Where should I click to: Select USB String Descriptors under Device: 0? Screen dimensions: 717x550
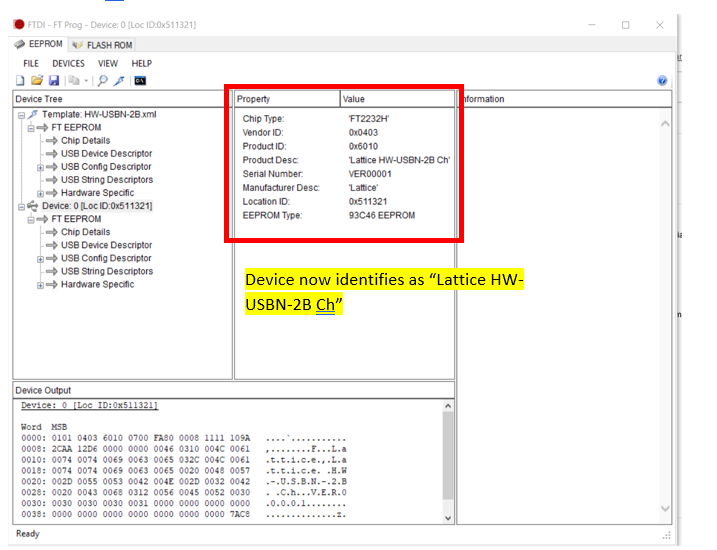click(x=107, y=271)
